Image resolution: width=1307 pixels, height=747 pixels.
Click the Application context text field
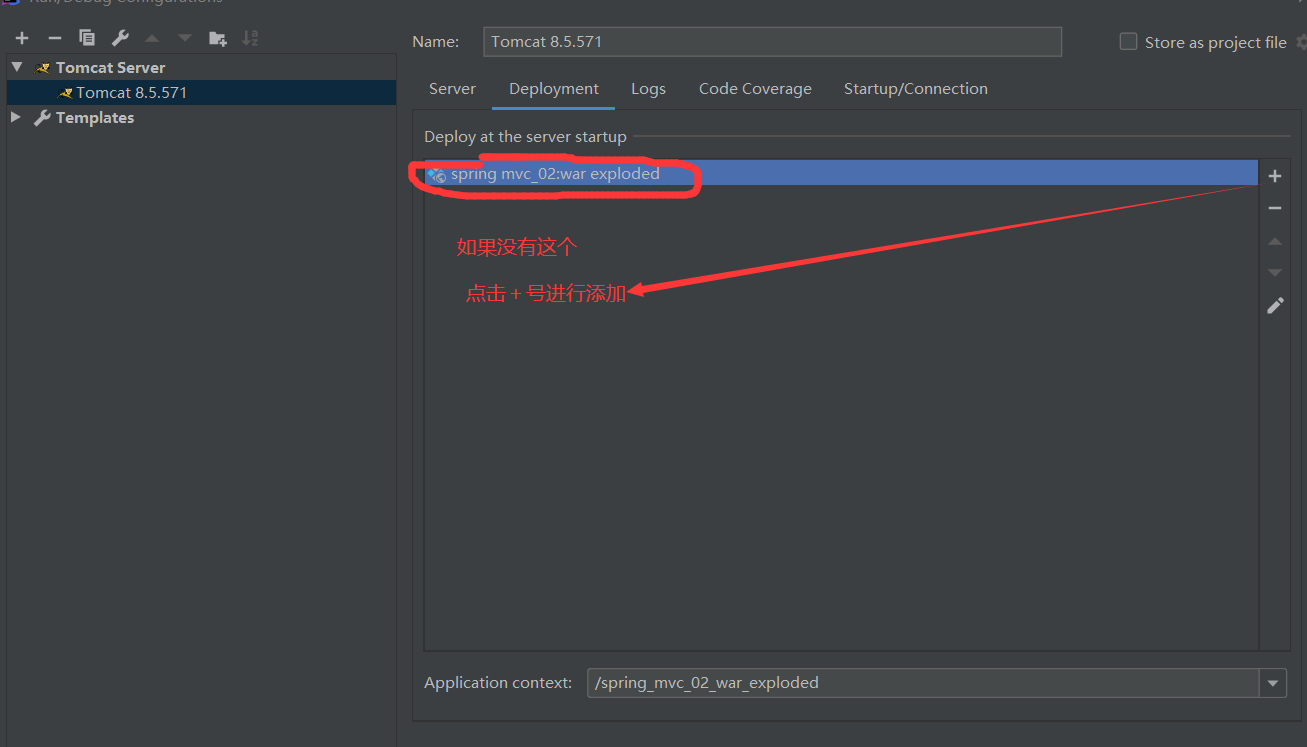(x=923, y=683)
